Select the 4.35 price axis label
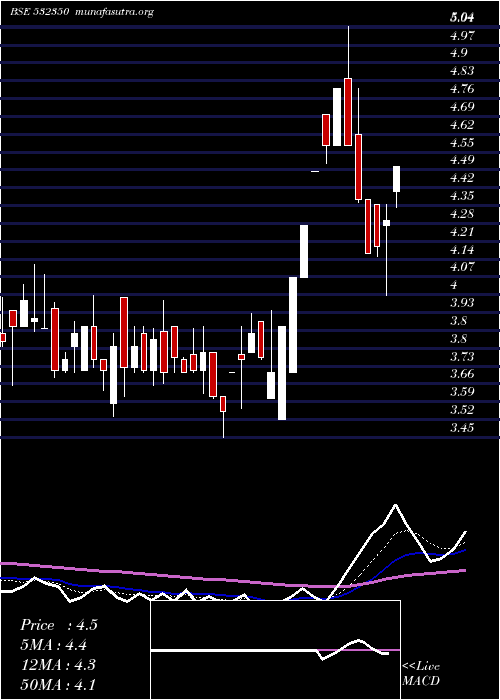 point(462,196)
